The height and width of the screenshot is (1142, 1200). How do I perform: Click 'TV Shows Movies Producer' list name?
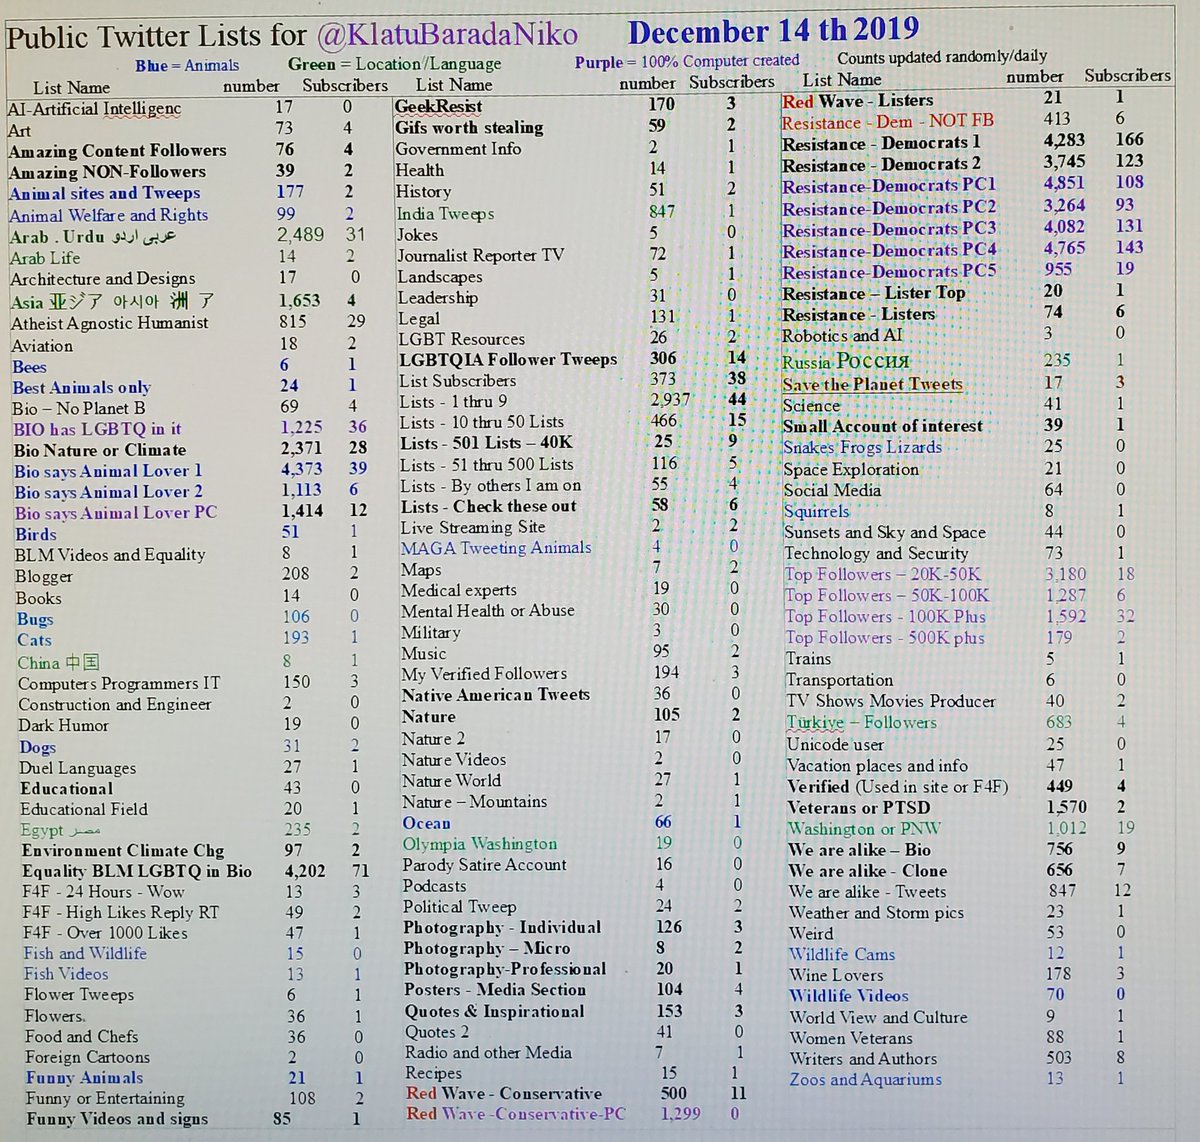[891, 701]
